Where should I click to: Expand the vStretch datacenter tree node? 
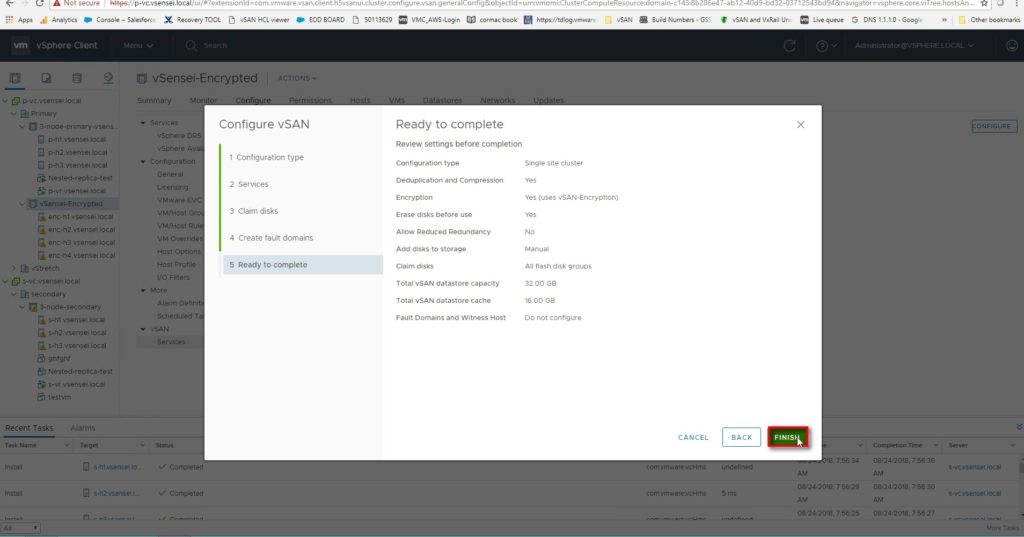point(13,268)
